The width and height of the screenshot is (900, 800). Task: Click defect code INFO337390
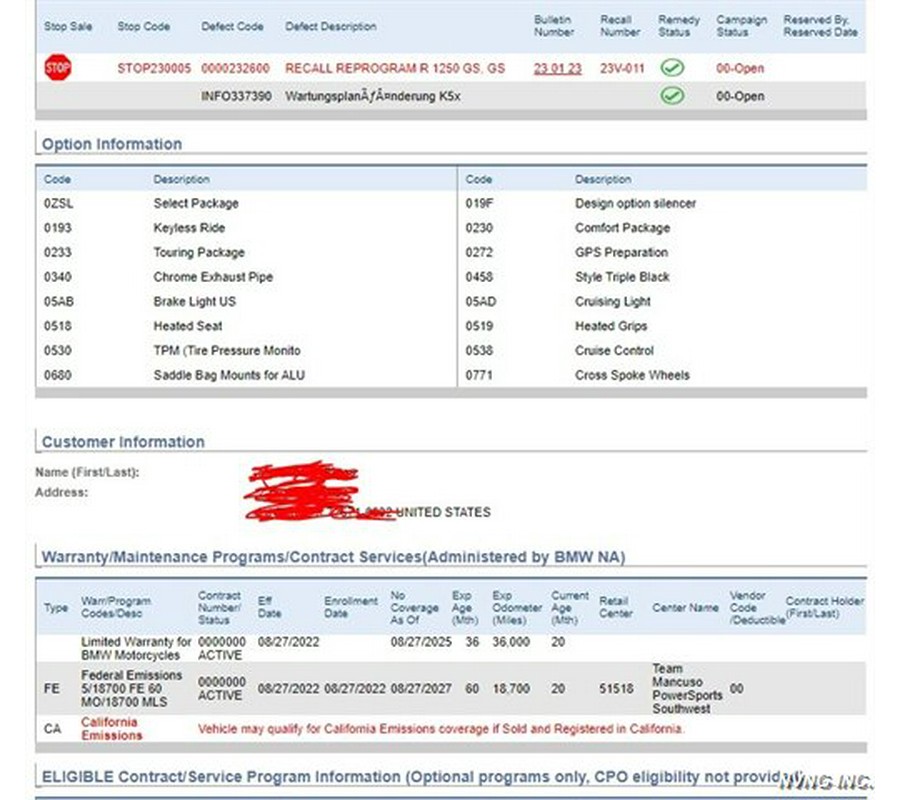point(236,96)
